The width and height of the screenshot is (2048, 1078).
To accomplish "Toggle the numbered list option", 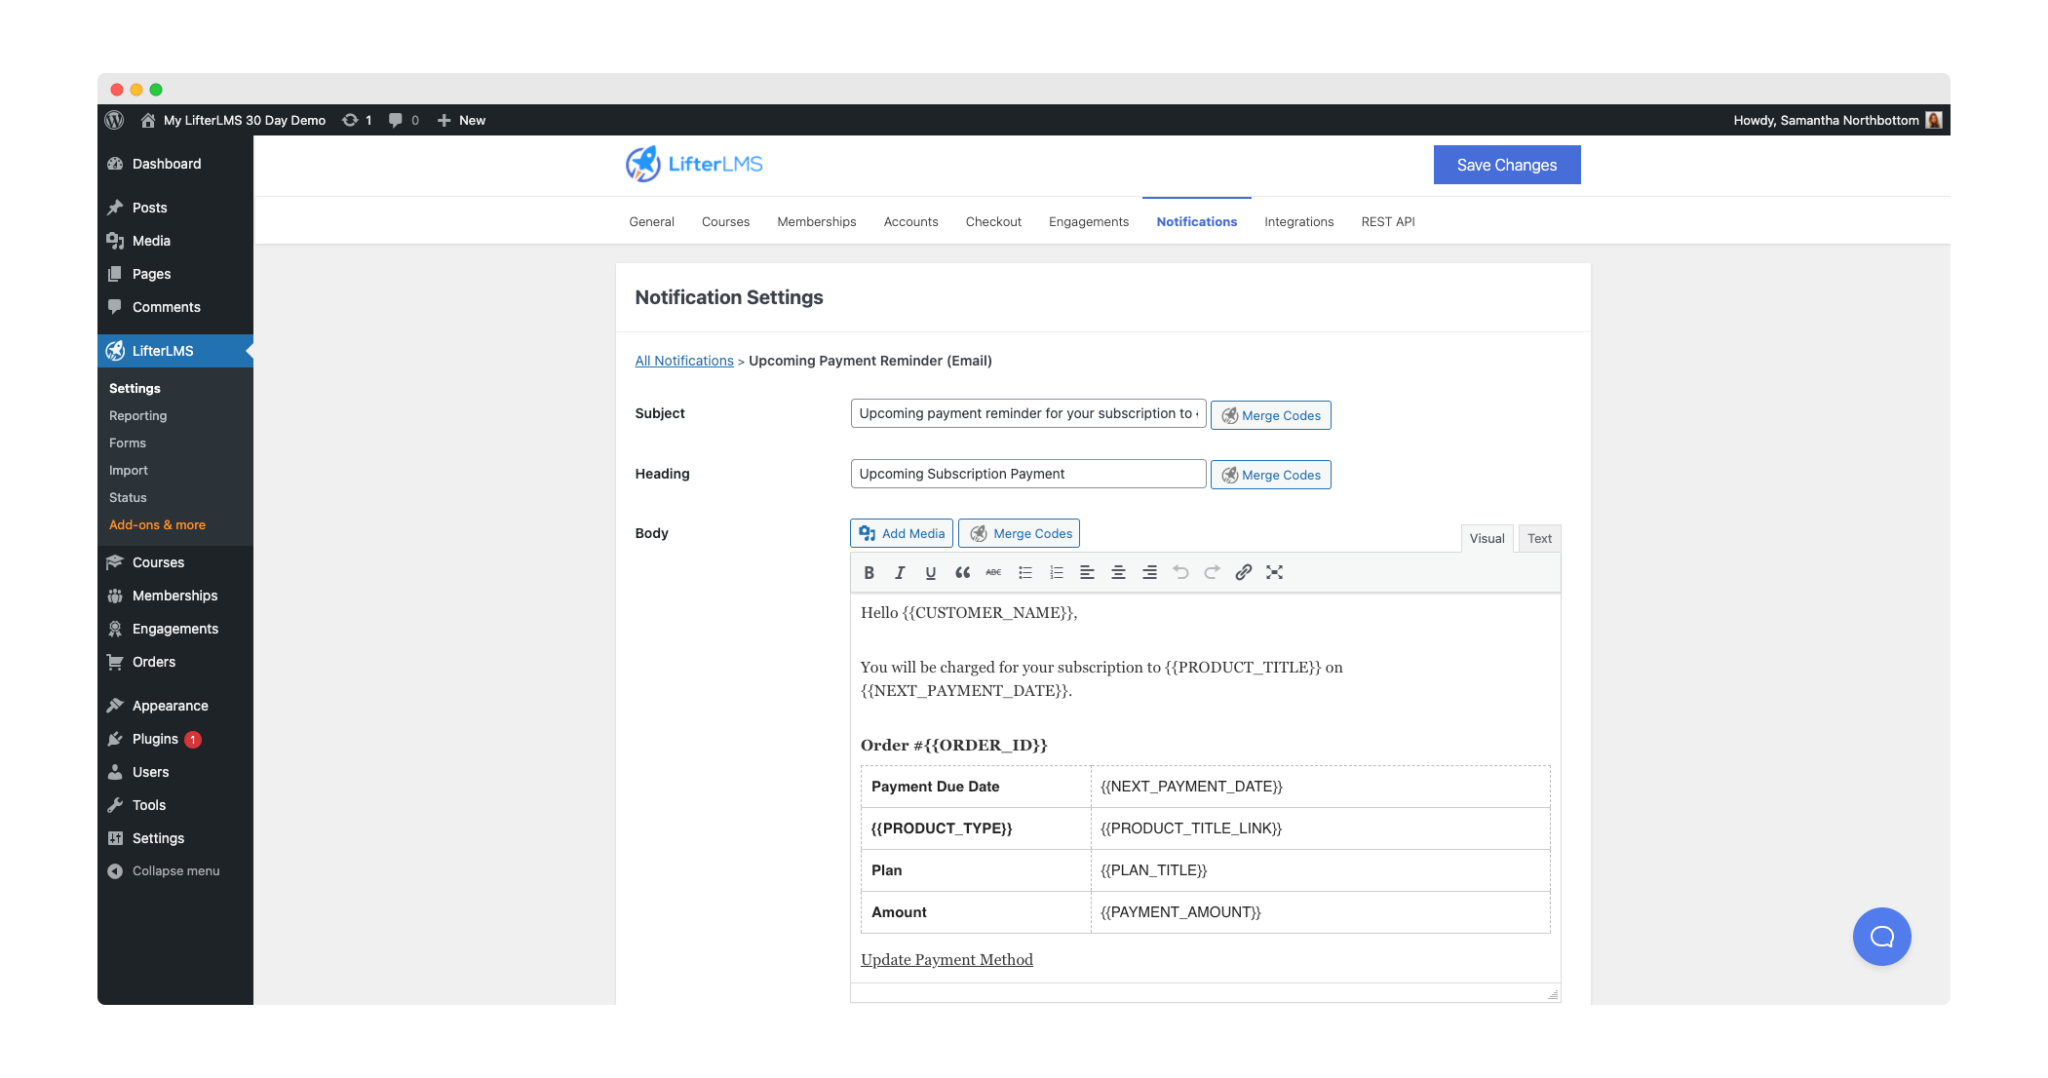I will (x=1056, y=572).
